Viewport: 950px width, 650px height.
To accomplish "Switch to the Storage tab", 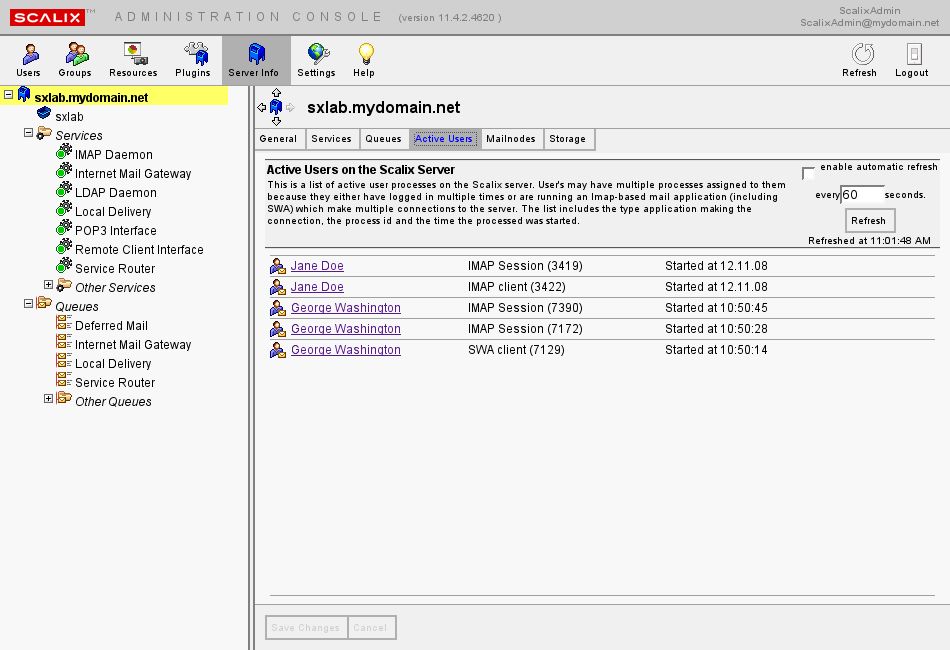I will (567, 139).
